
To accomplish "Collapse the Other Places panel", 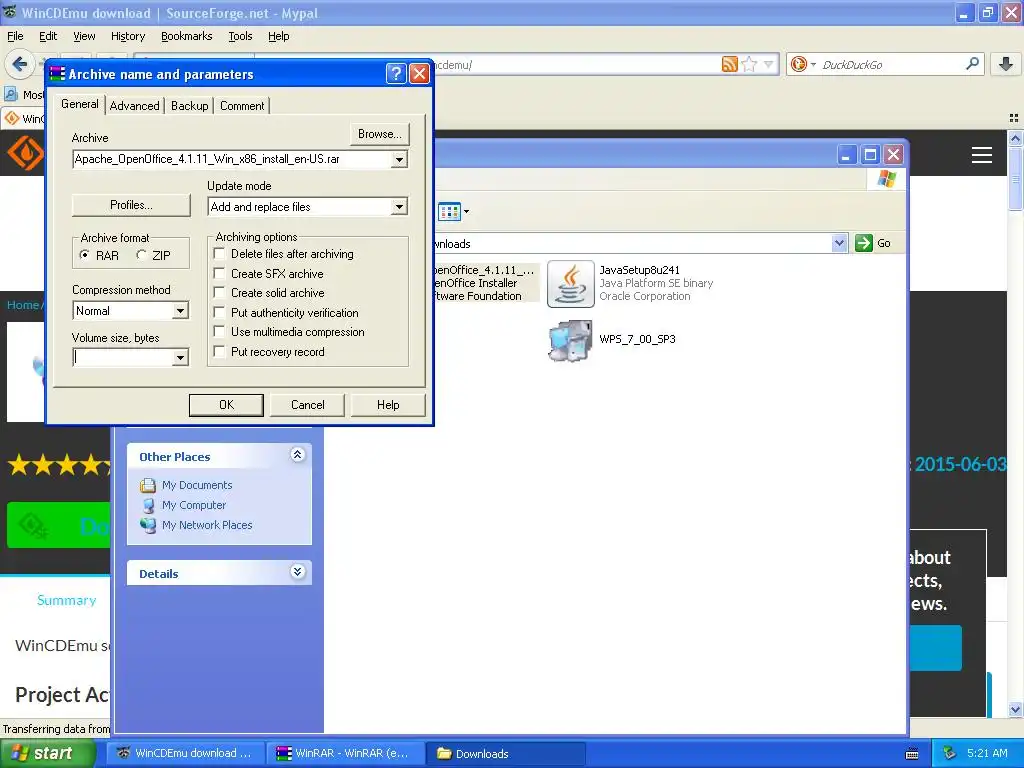I will click(x=297, y=455).
